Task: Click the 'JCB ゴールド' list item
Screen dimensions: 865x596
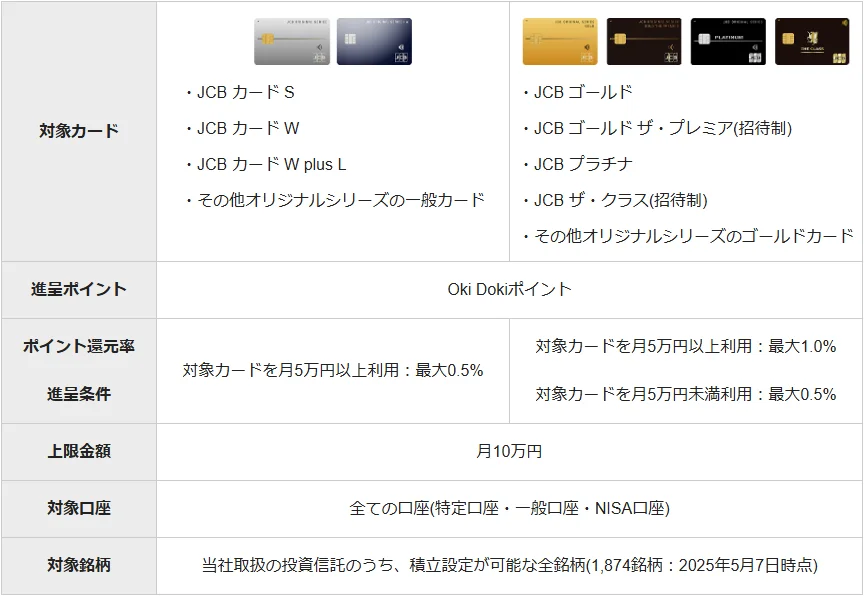Action: coord(577,92)
